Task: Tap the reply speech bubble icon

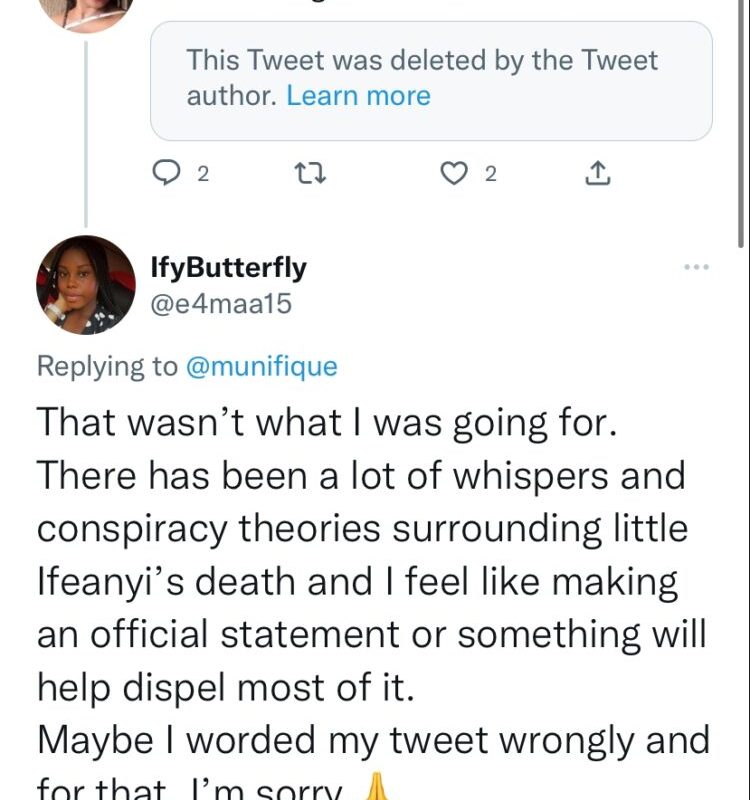Action: (164, 174)
